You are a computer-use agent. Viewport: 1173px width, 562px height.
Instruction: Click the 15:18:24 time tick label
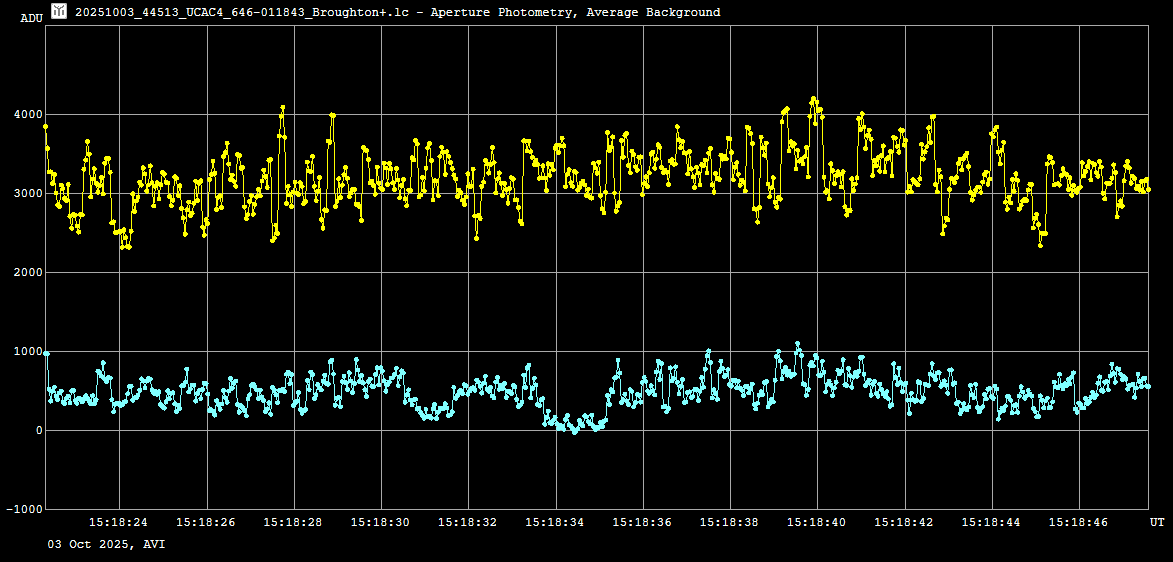118,522
